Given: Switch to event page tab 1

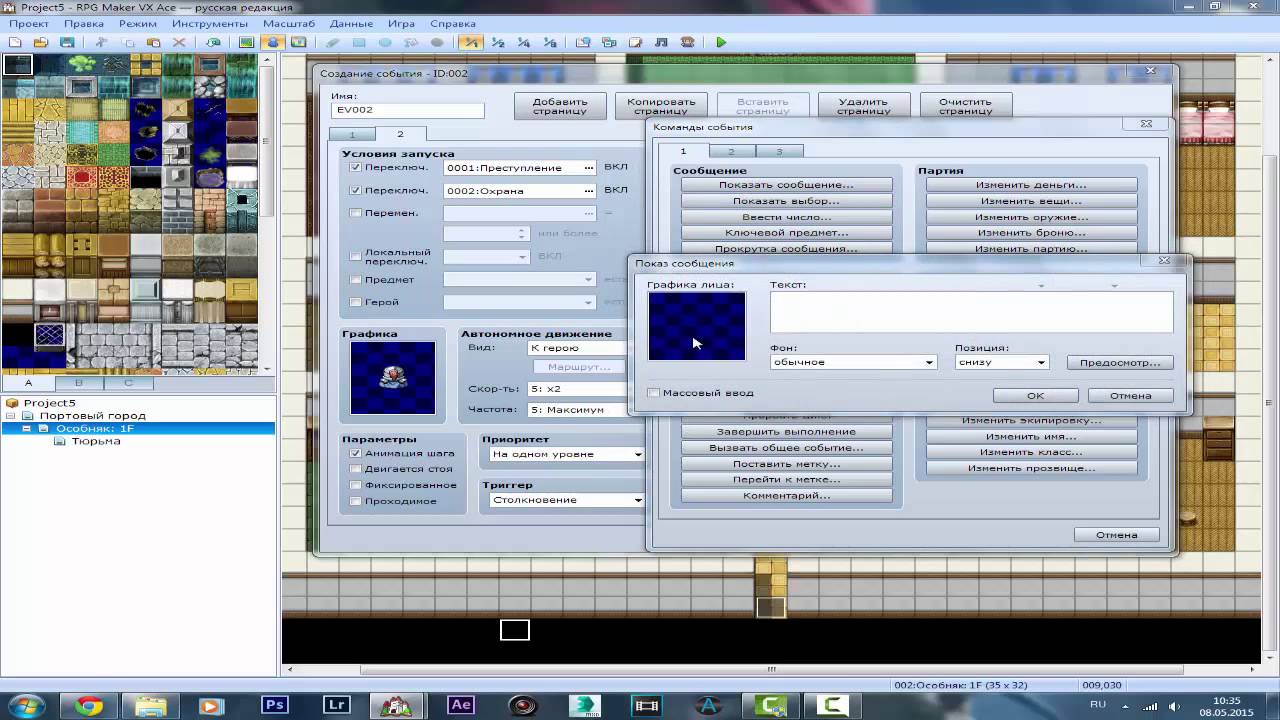Looking at the screenshot, I should 352,135.
